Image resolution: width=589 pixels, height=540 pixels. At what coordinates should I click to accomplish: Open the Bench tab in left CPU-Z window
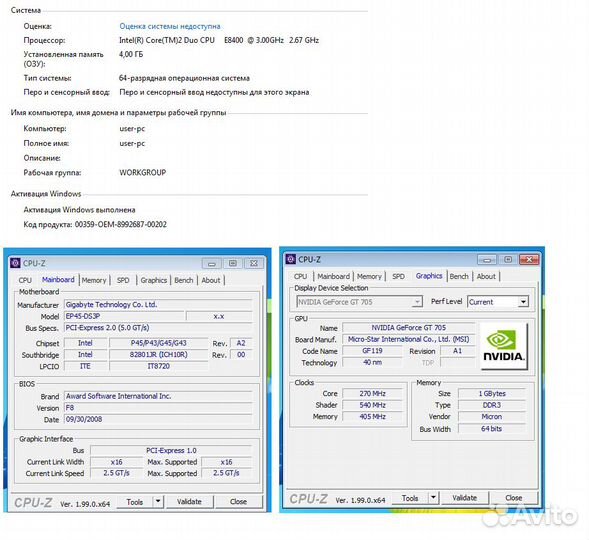tap(184, 280)
